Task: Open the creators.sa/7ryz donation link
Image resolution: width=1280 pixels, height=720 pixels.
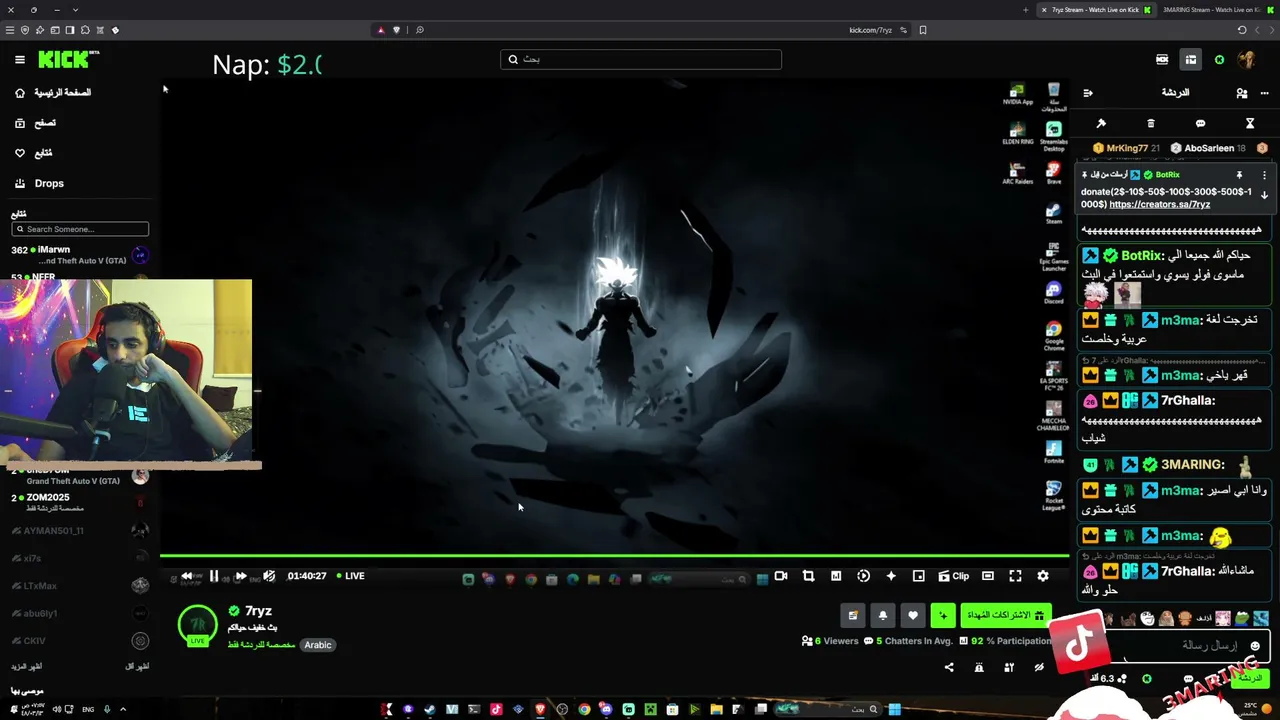Action: (1159, 204)
